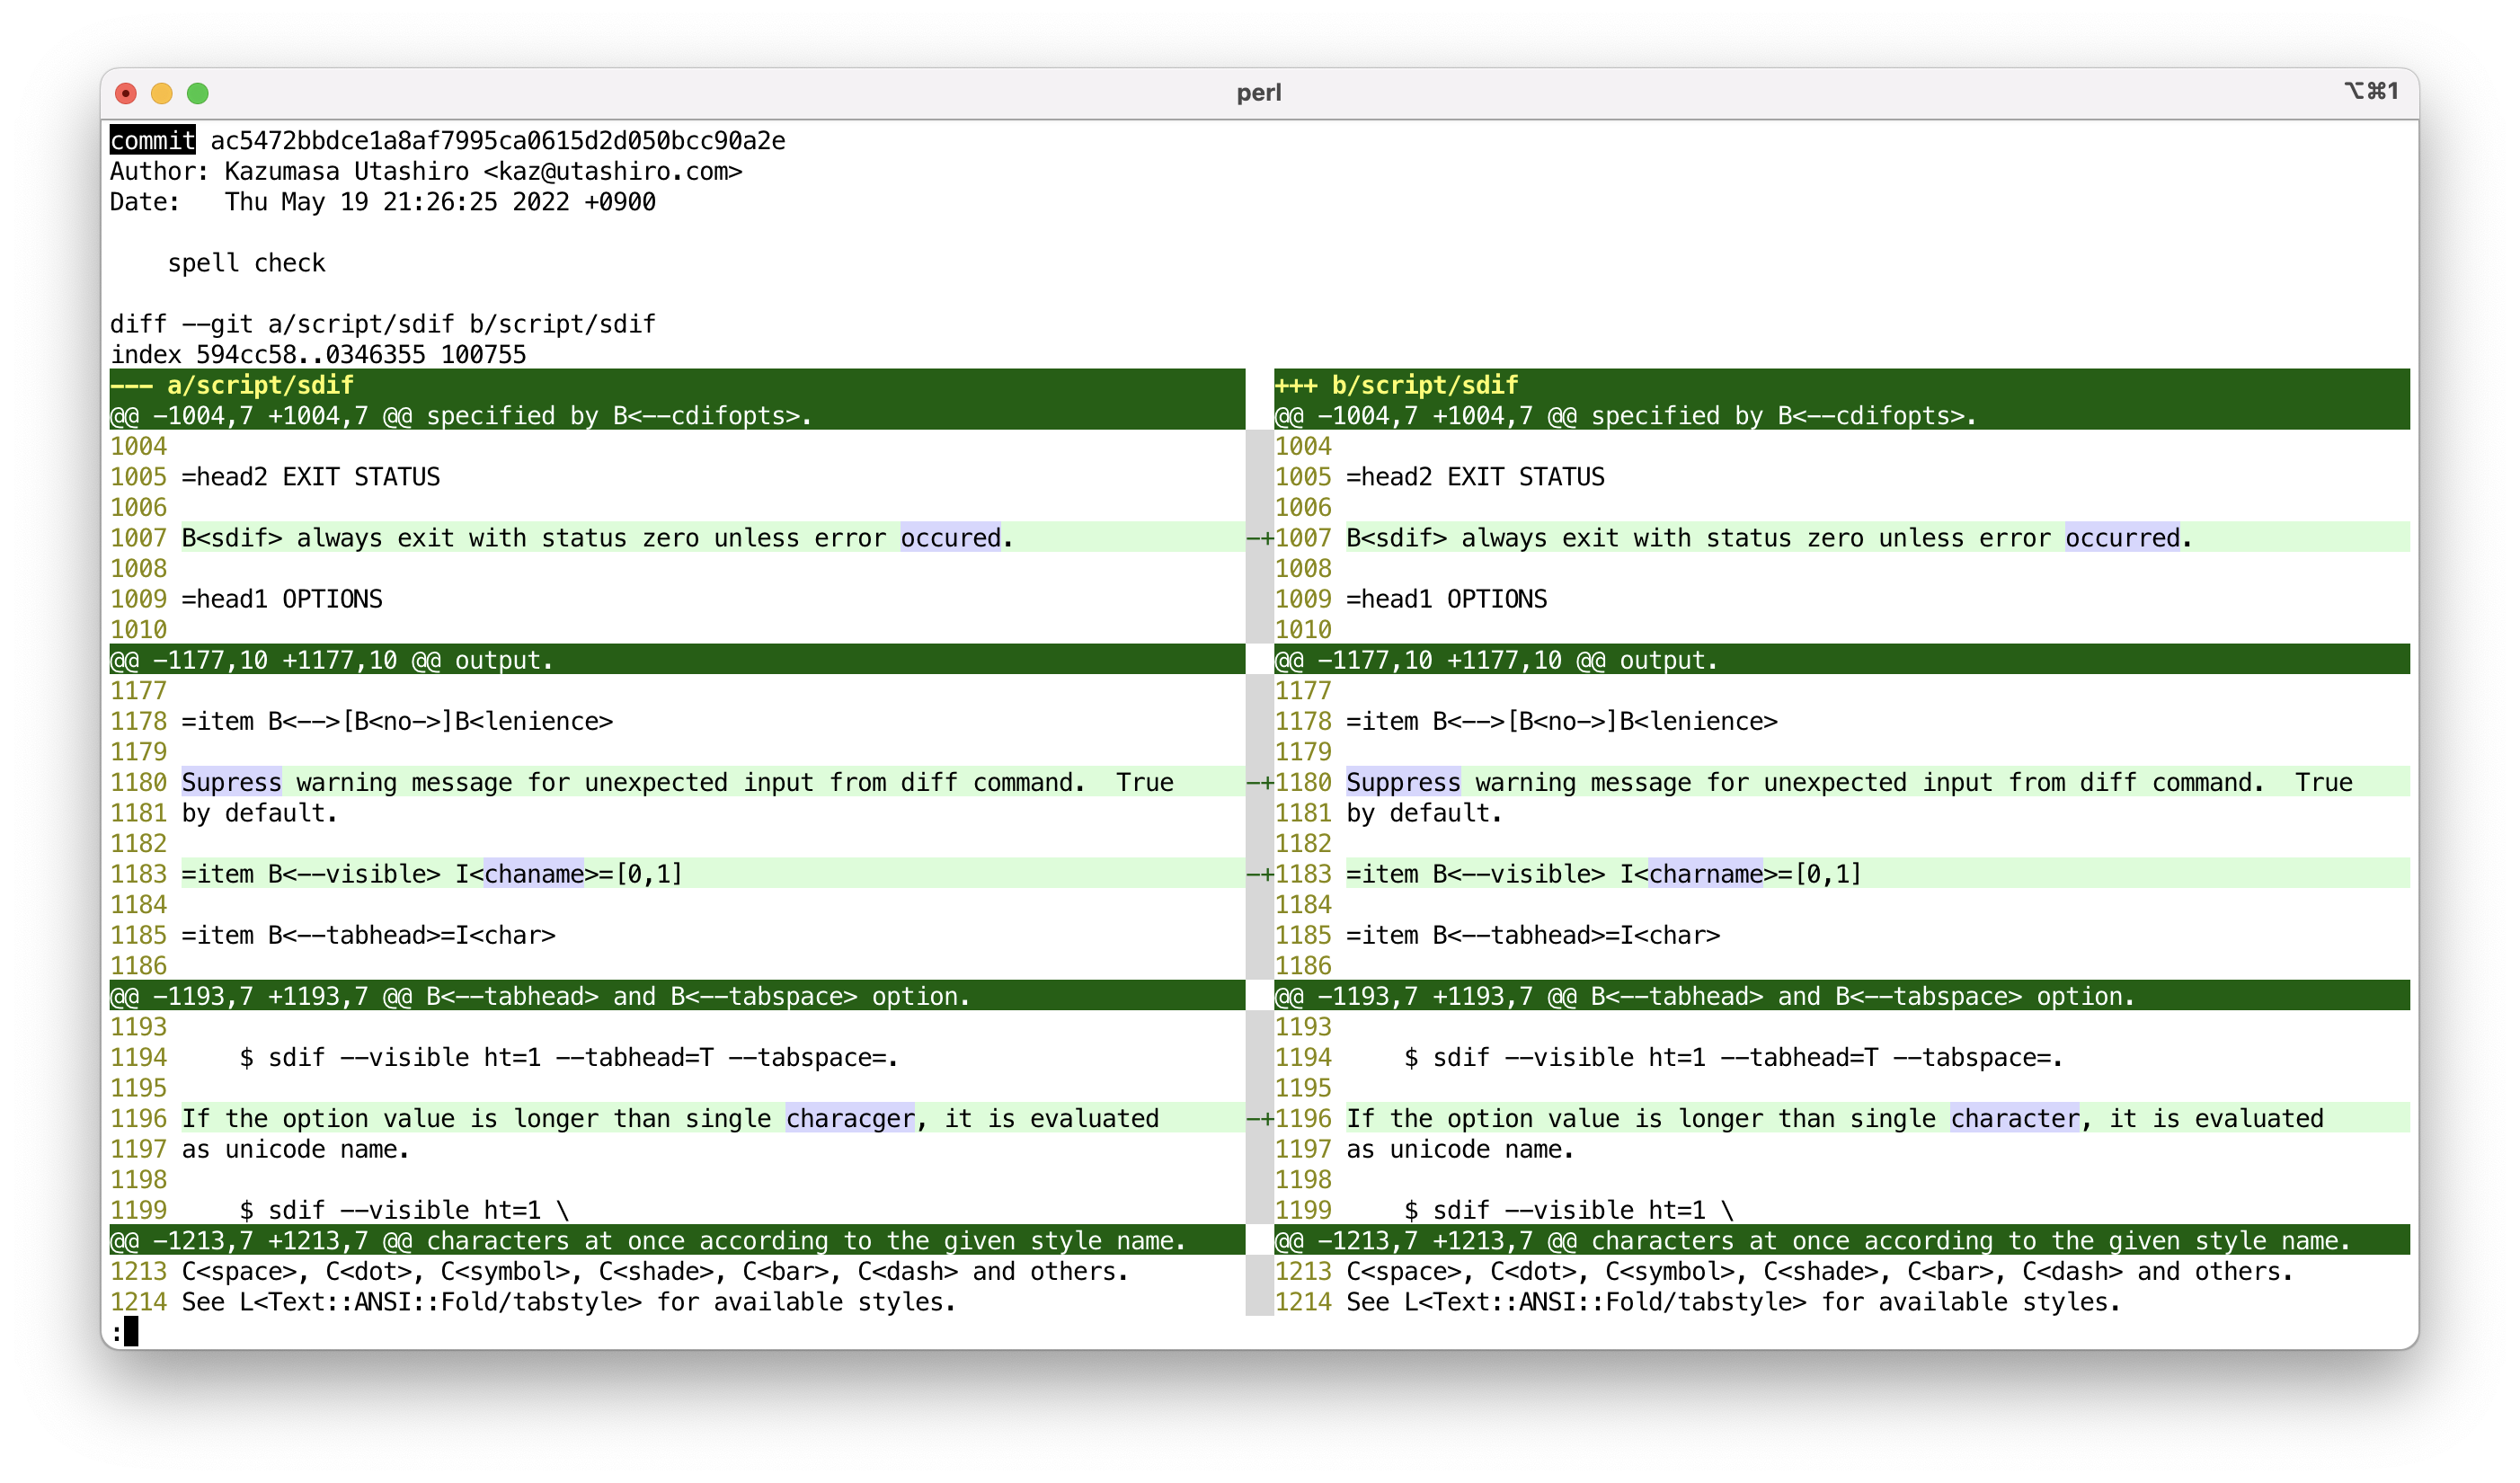The width and height of the screenshot is (2520, 1483).
Task: Click the red close window button
Action: click(x=126, y=93)
